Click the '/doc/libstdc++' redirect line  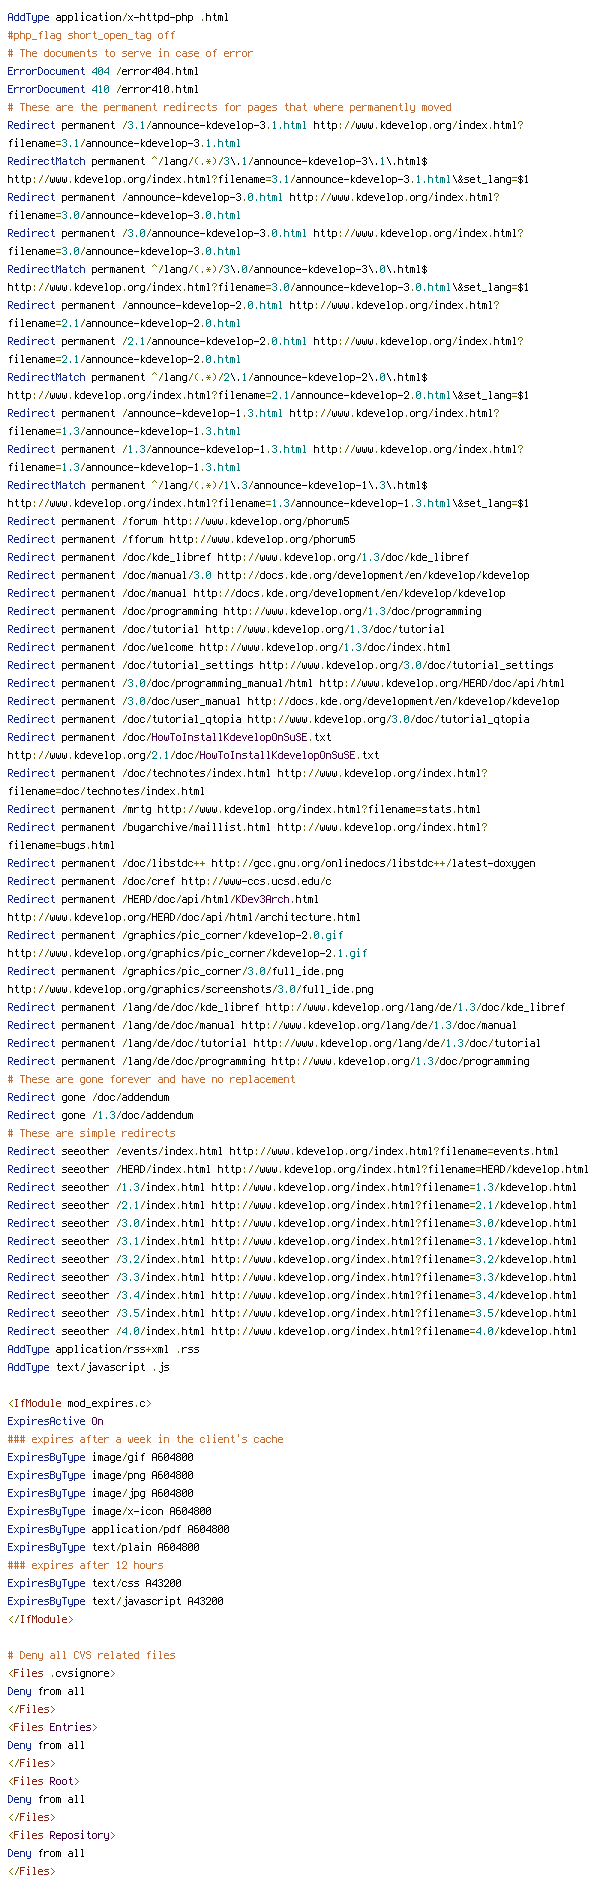(x=271, y=863)
